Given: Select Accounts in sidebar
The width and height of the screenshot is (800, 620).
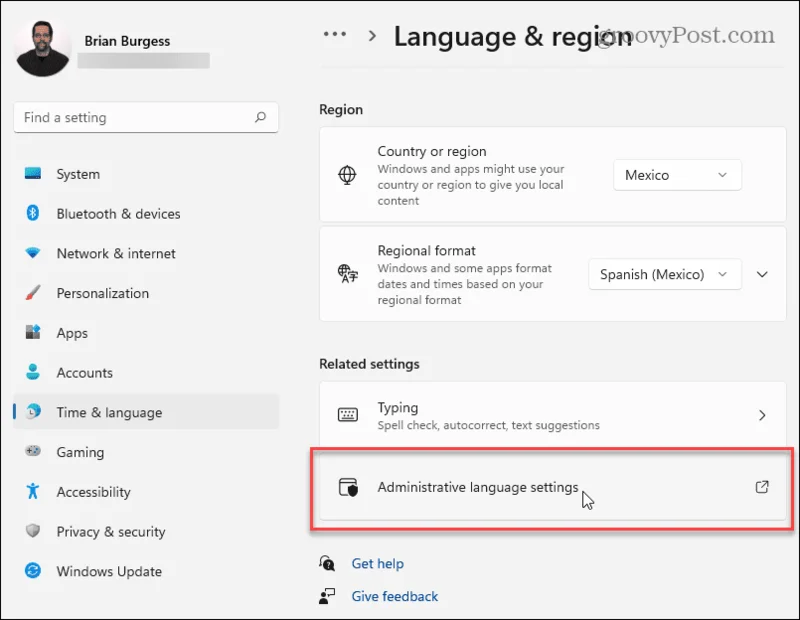Looking at the screenshot, I should coord(146,373).
